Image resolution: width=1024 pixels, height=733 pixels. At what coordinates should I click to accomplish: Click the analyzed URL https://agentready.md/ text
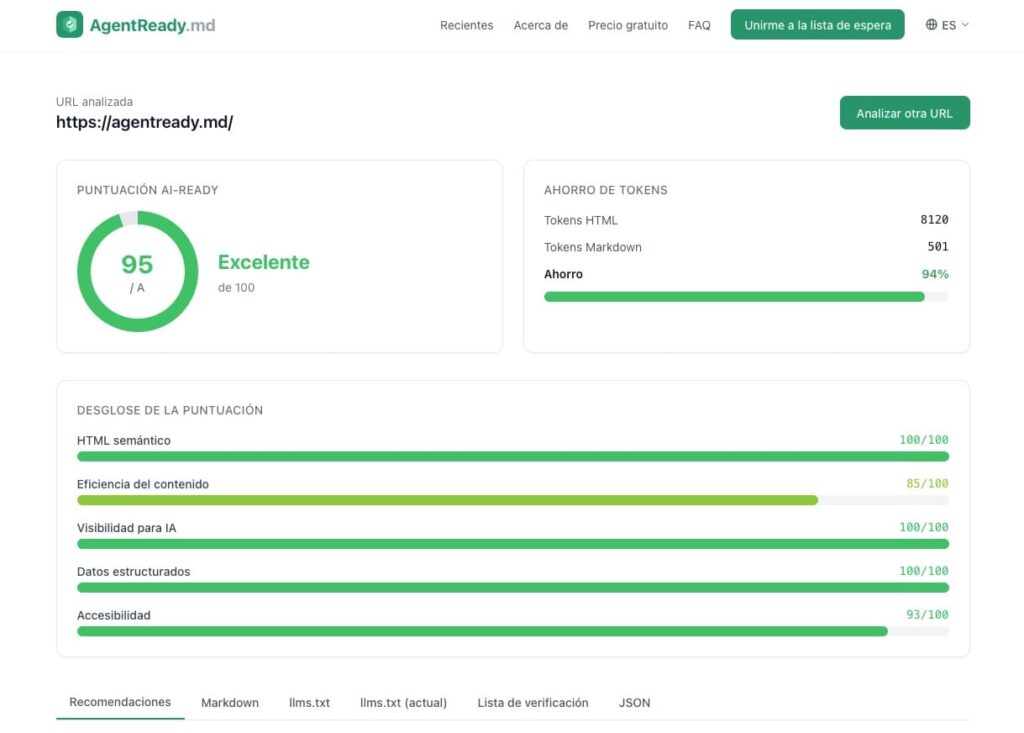144,123
